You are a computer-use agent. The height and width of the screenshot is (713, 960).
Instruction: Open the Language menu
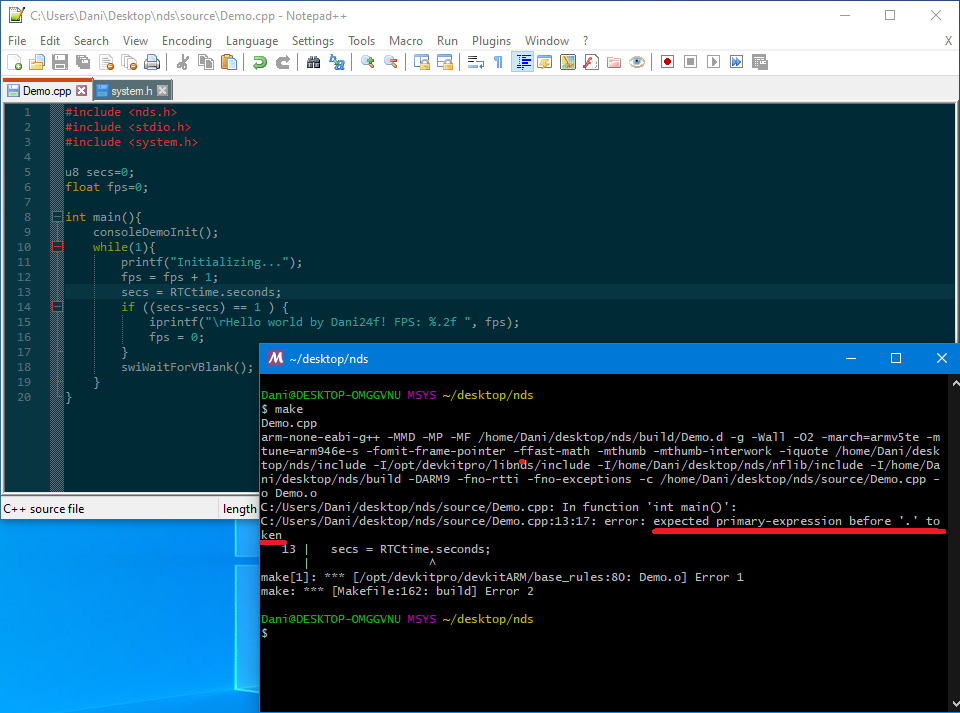(x=252, y=40)
